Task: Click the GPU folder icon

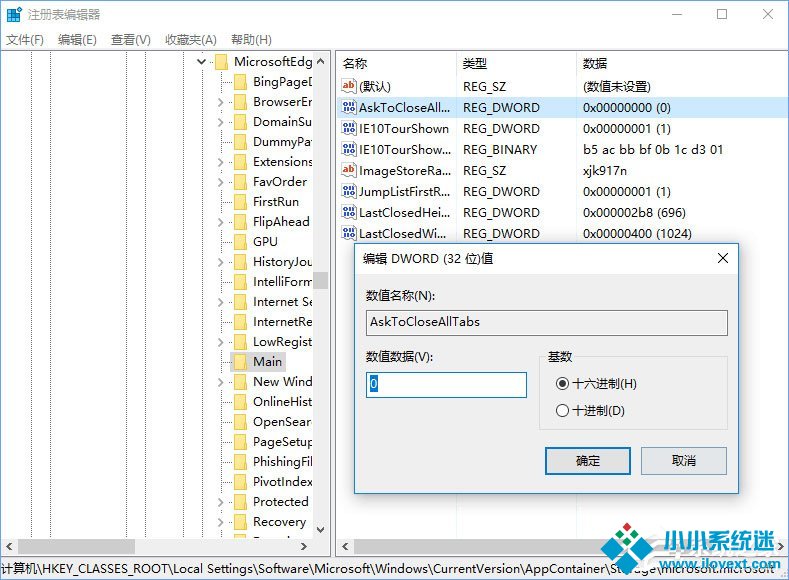Action: (241, 242)
